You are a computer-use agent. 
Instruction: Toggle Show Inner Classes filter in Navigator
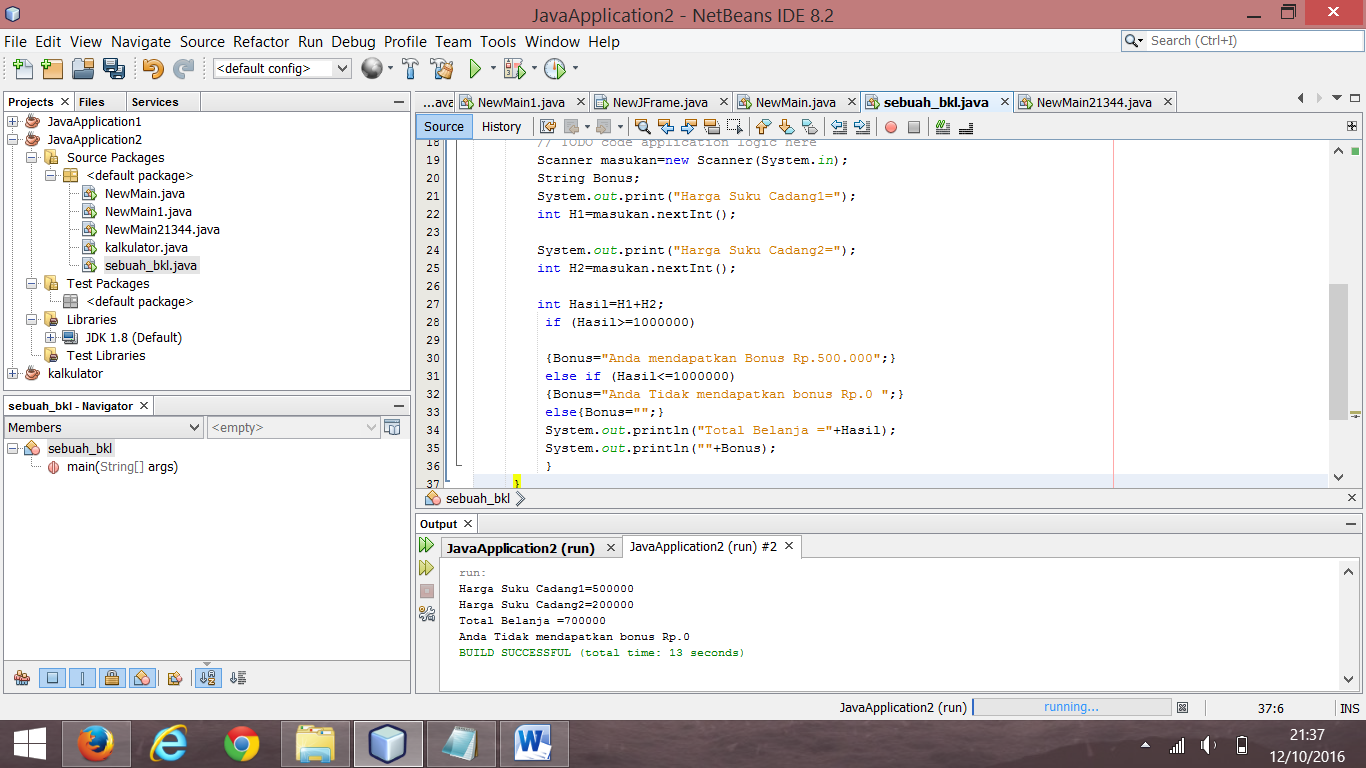tap(142, 678)
